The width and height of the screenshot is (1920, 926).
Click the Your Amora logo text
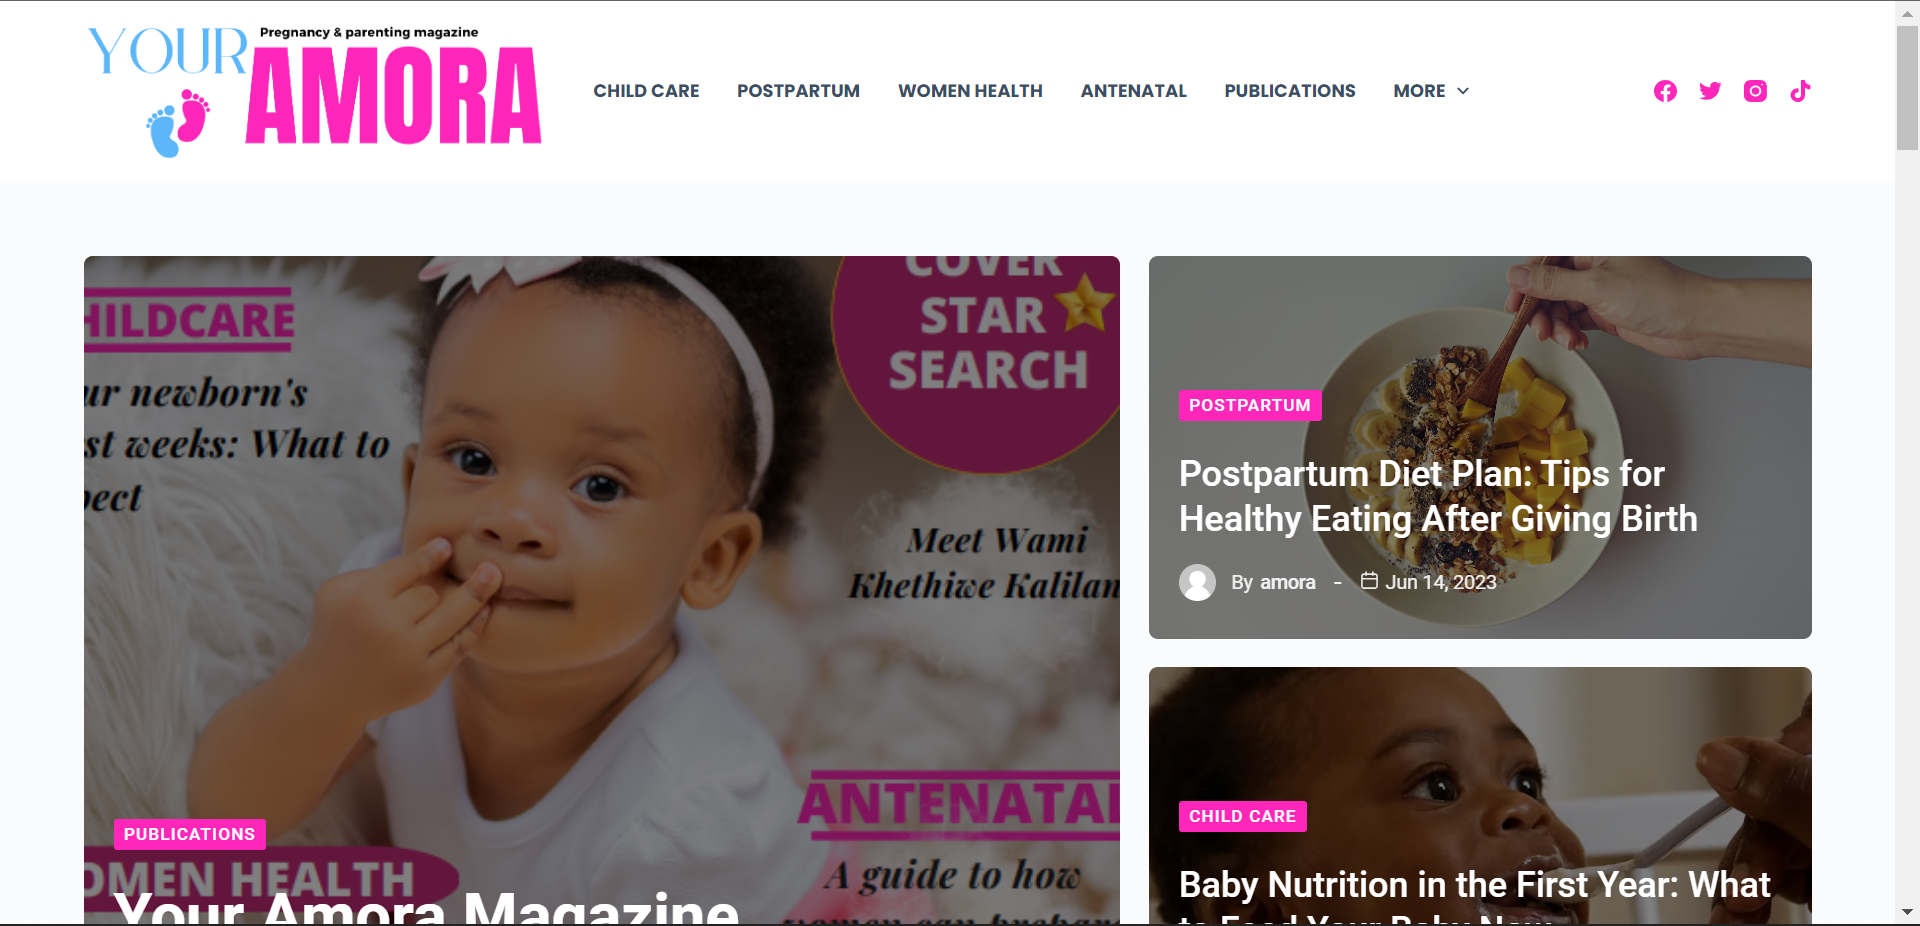point(315,89)
